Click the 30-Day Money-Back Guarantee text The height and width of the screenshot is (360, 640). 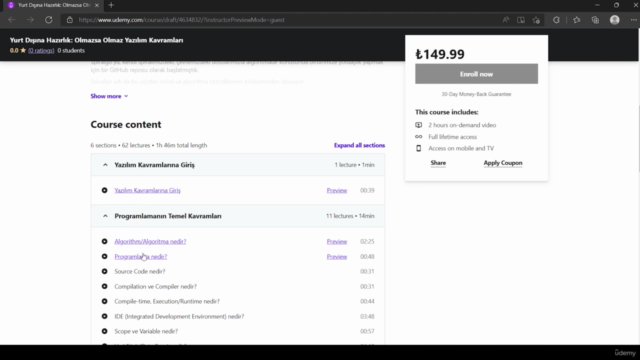click(x=476, y=94)
